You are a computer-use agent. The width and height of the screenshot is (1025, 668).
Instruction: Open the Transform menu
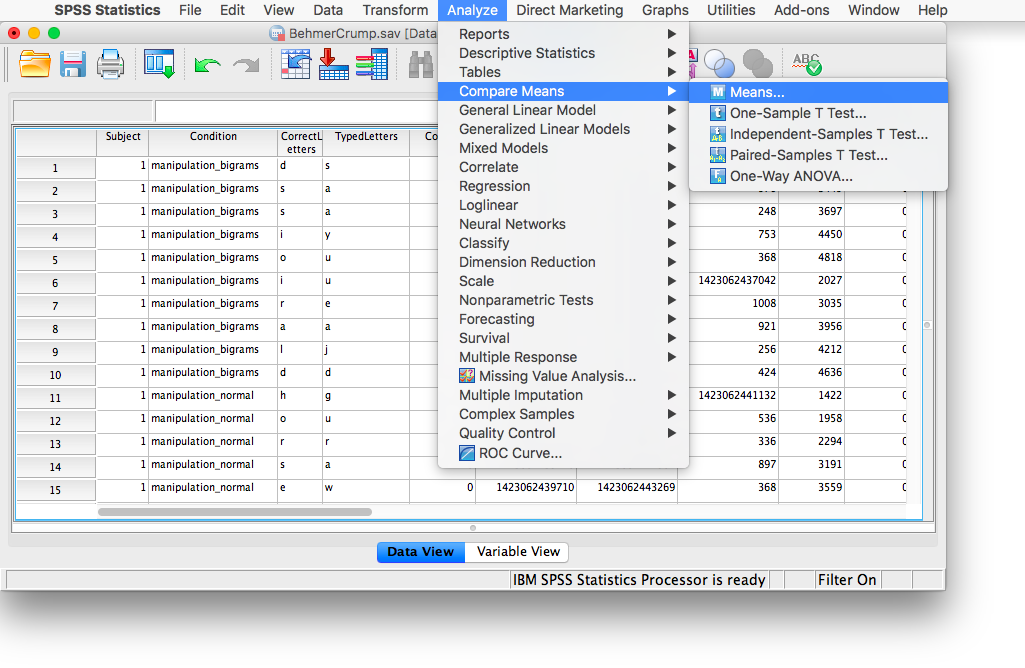[395, 10]
